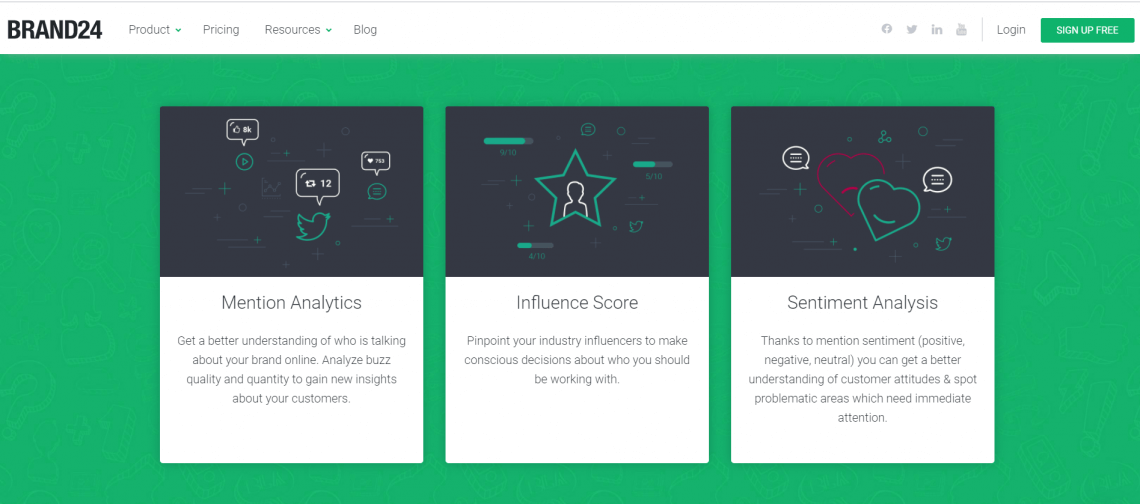Open the Twitter social icon in header
Viewport: 1140px width, 504px height.
pos(912,29)
